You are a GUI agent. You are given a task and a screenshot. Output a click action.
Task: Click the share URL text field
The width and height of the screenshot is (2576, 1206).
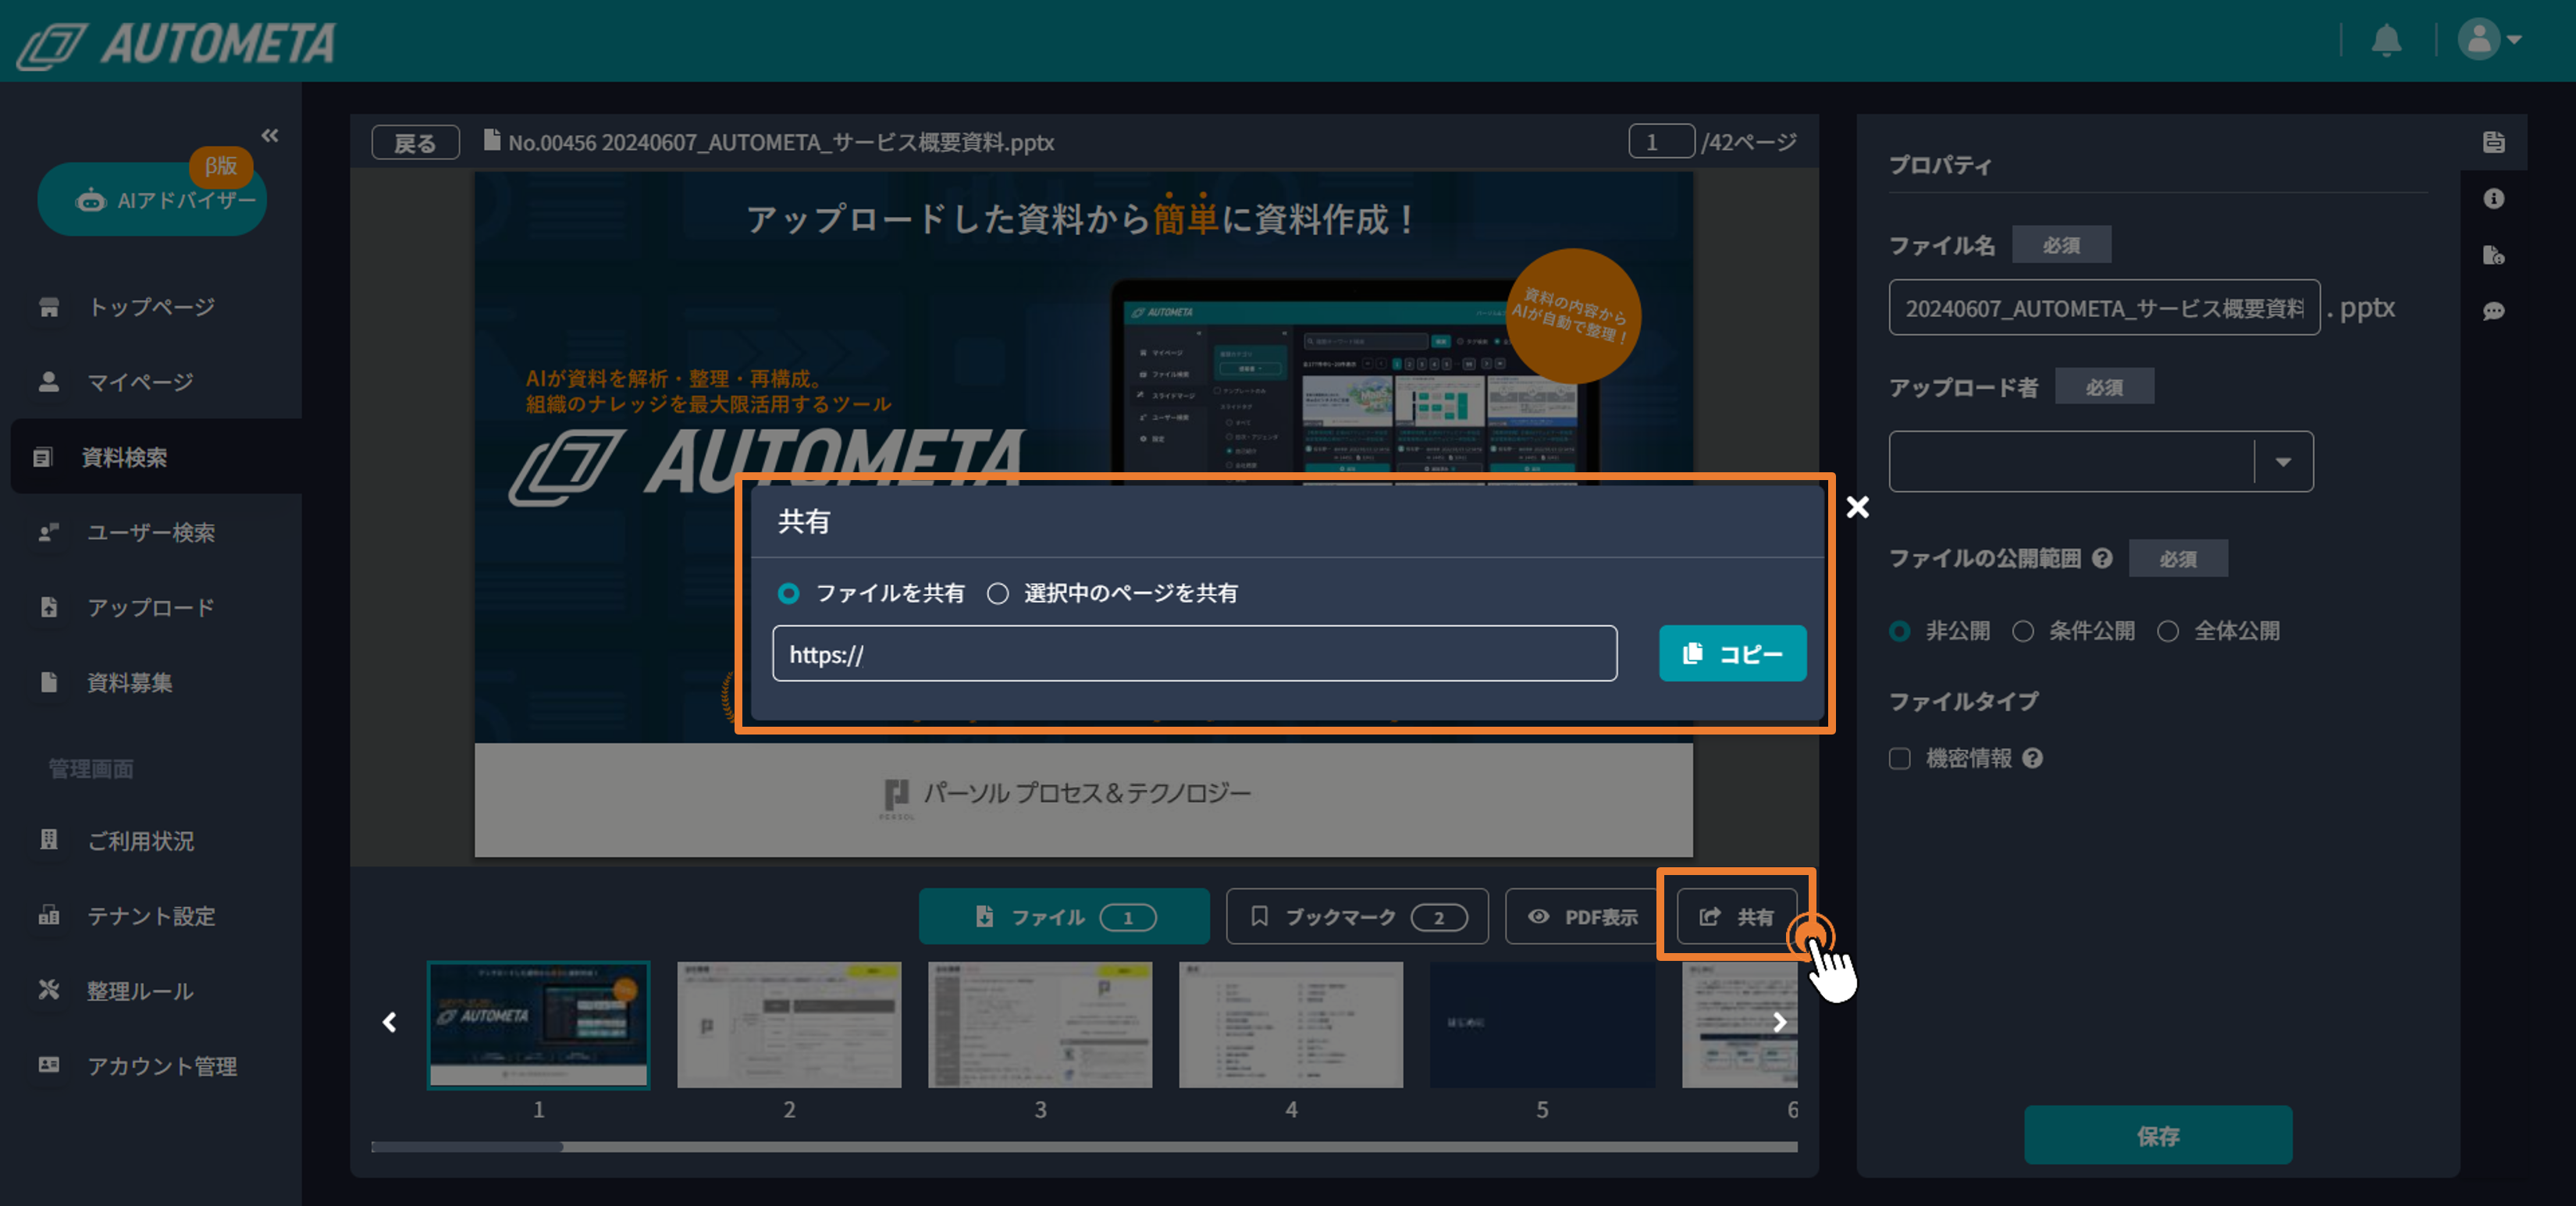pos(1194,653)
